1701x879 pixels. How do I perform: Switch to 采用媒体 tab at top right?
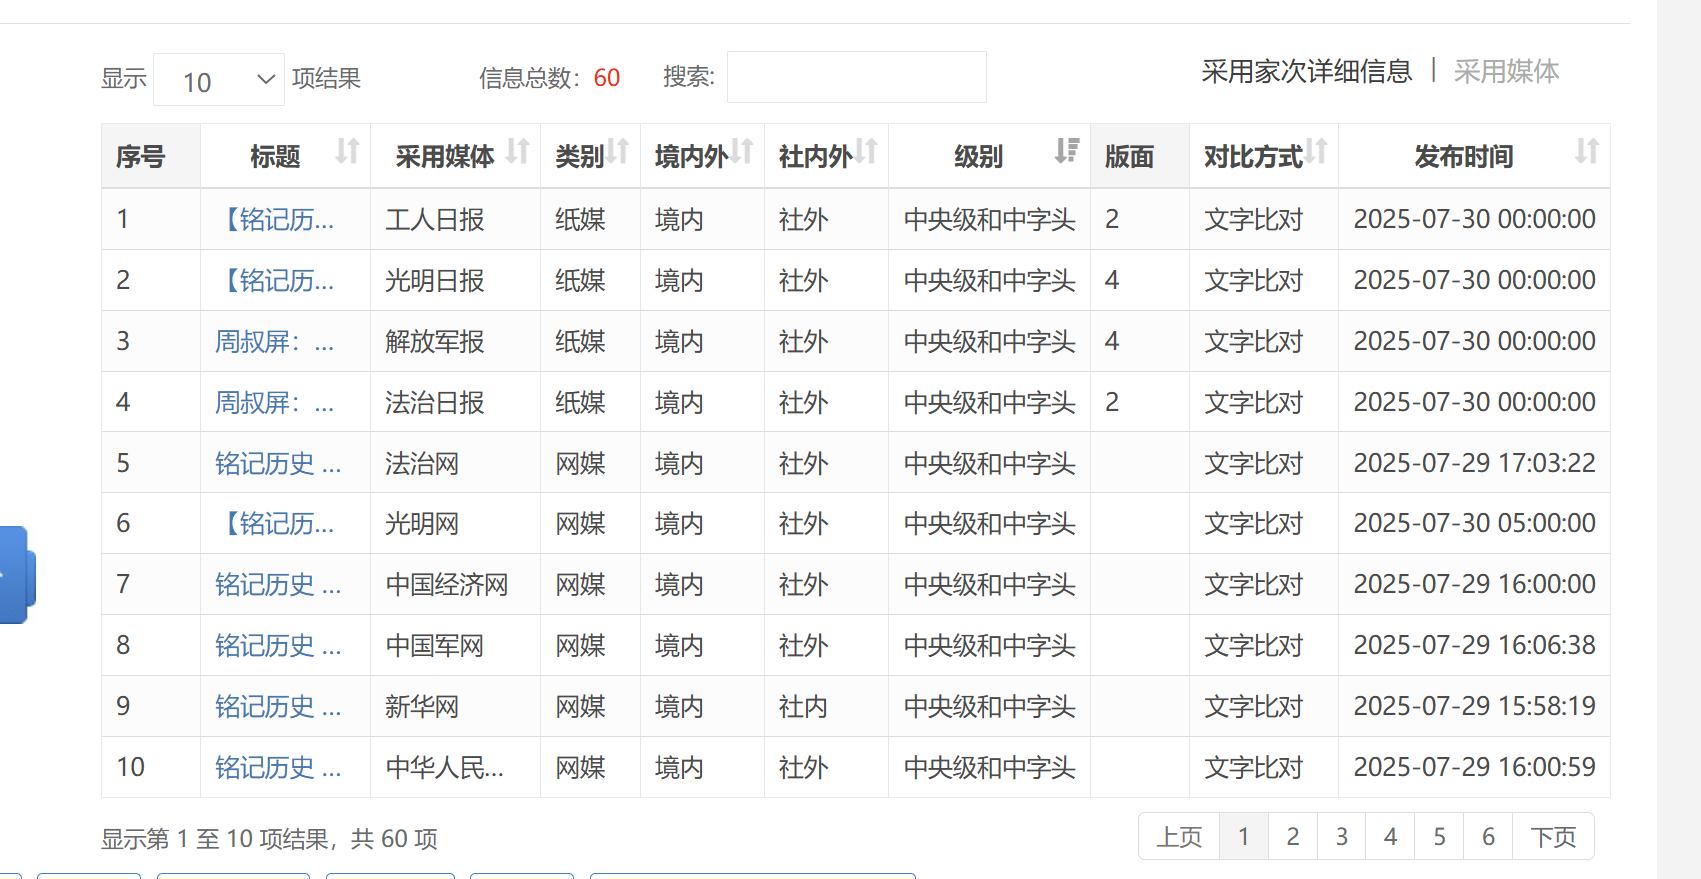coord(1506,72)
